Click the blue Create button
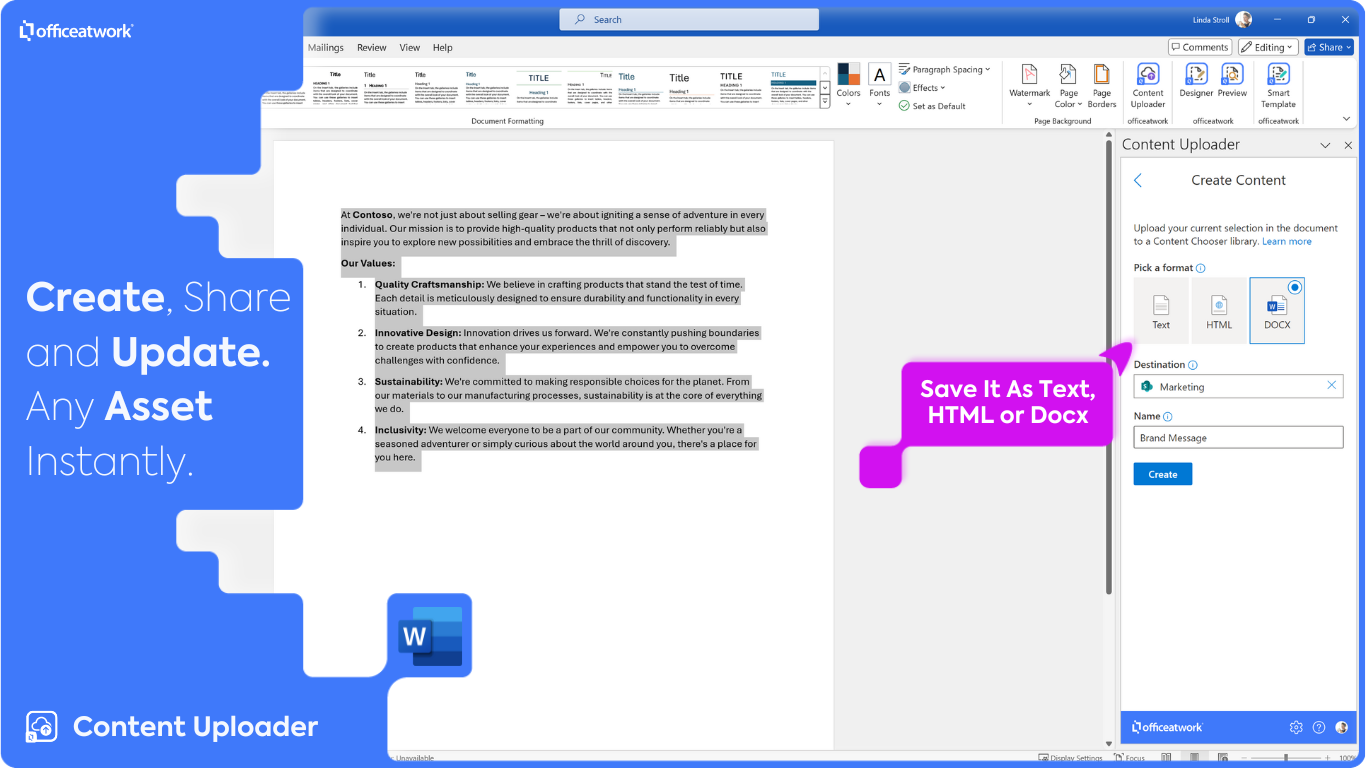 (x=1162, y=474)
